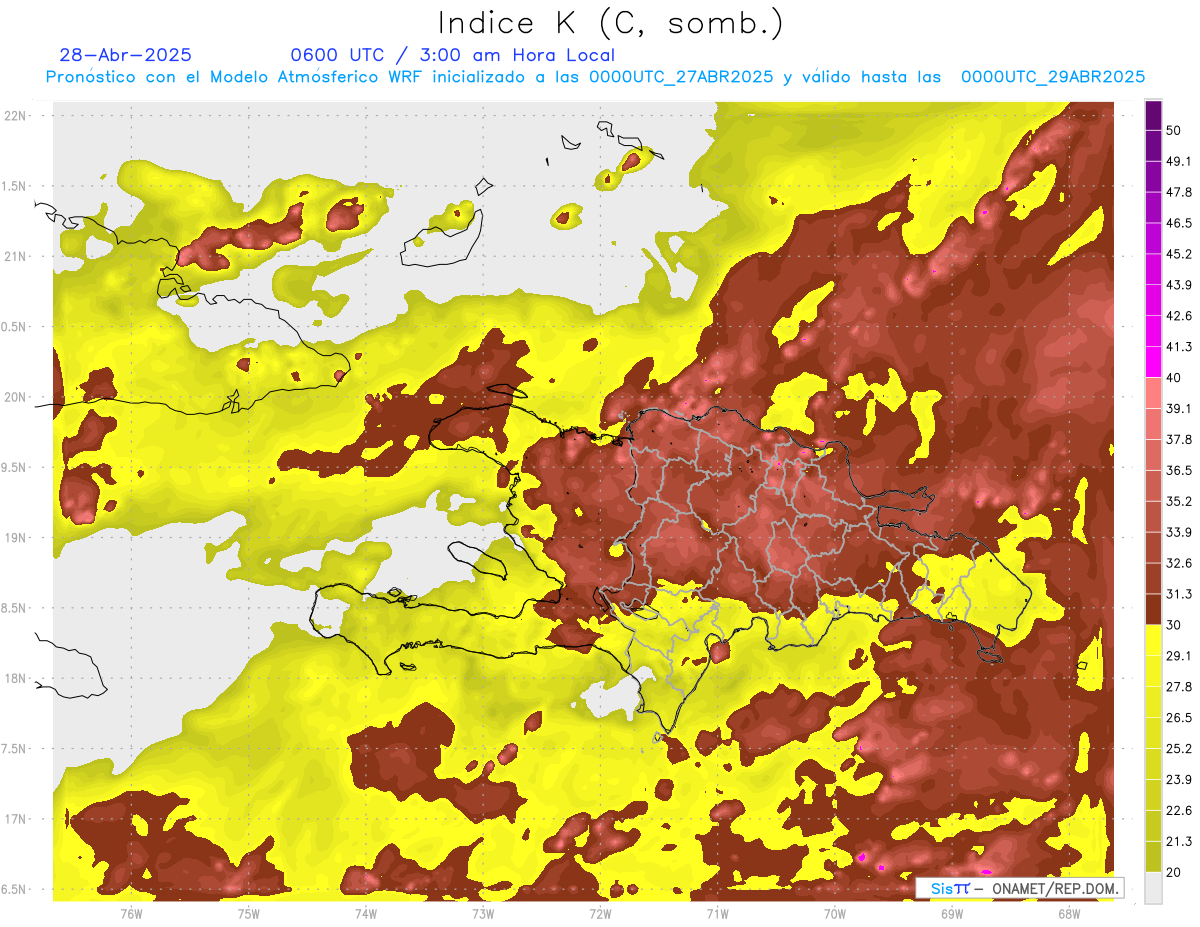Select the '19N' latitude label
This screenshot has width=1200, height=927.
[15, 537]
